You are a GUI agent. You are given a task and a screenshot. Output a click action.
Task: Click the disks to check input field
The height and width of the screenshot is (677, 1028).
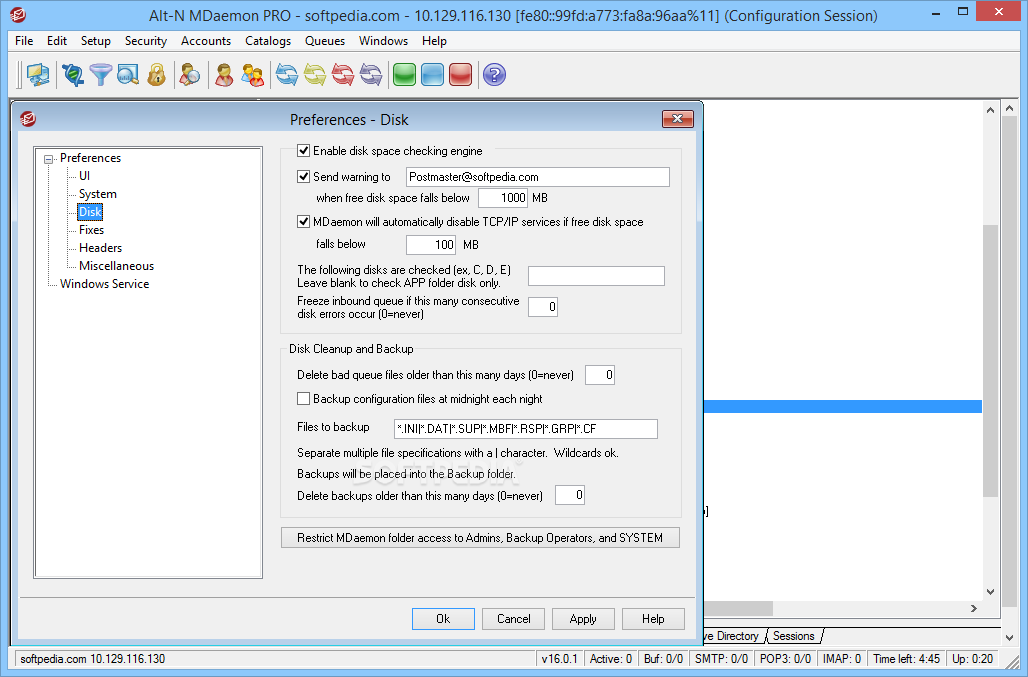[596, 276]
